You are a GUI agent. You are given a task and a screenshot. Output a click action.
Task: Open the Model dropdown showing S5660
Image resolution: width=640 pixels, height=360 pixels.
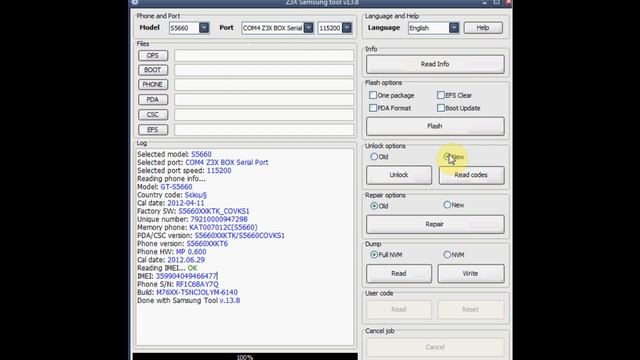click(204, 28)
